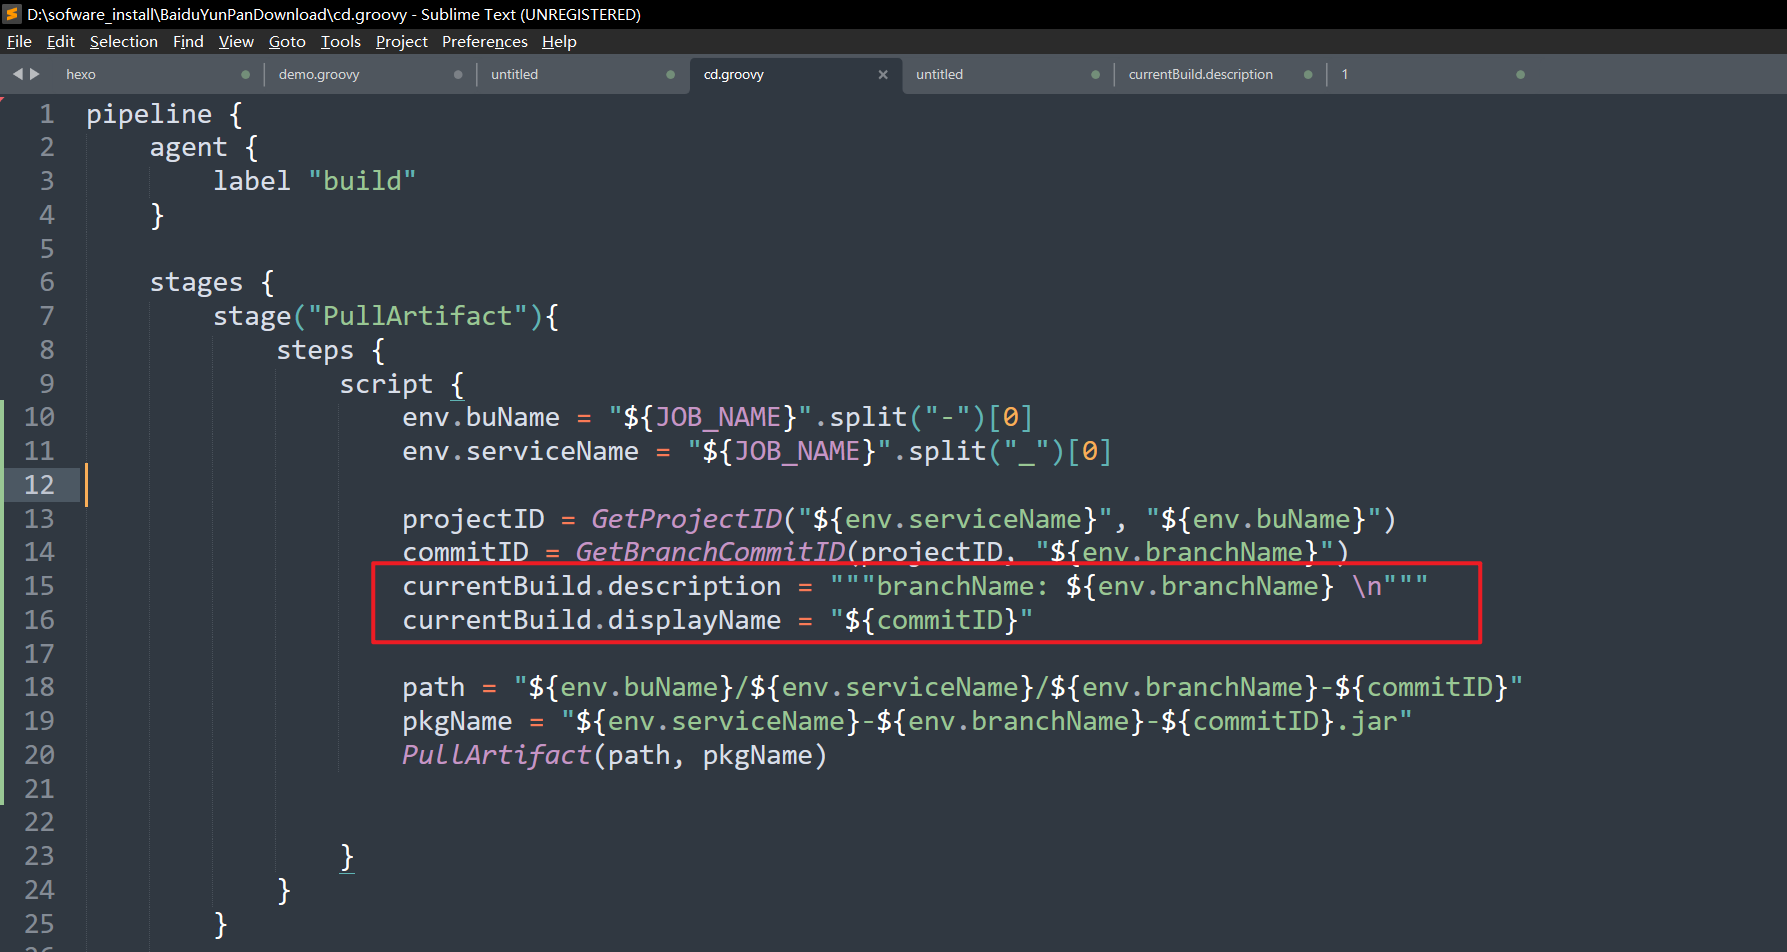This screenshot has width=1787, height=952.
Task: Close the cd.groovy tab
Action: click(883, 74)
